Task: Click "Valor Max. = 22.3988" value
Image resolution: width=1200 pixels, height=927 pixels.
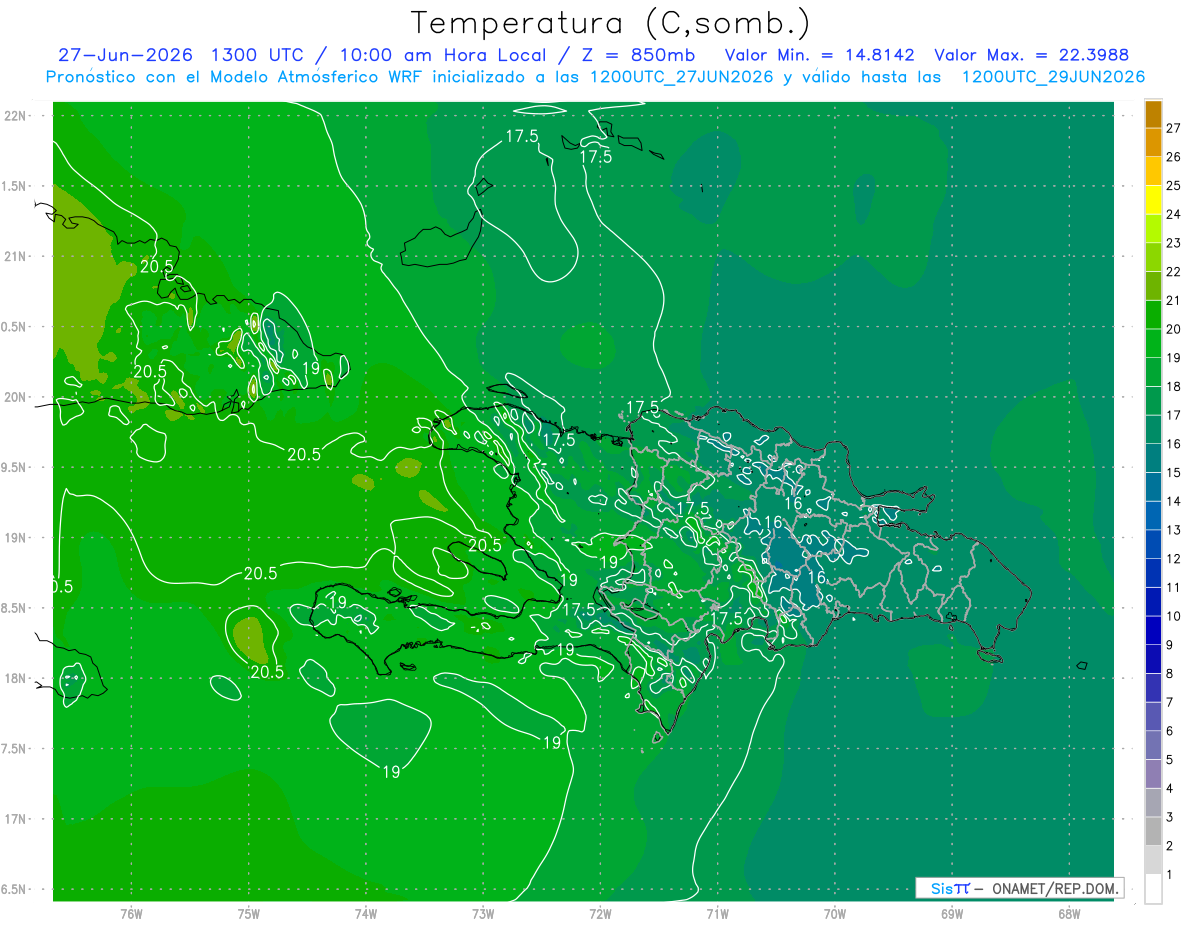Action: click(1031, 55)
